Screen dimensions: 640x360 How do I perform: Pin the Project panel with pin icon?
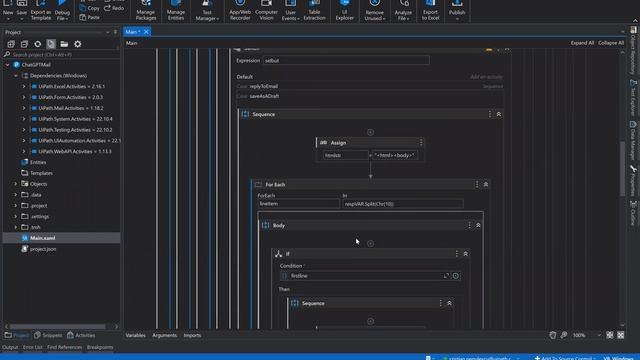[116, 32]
